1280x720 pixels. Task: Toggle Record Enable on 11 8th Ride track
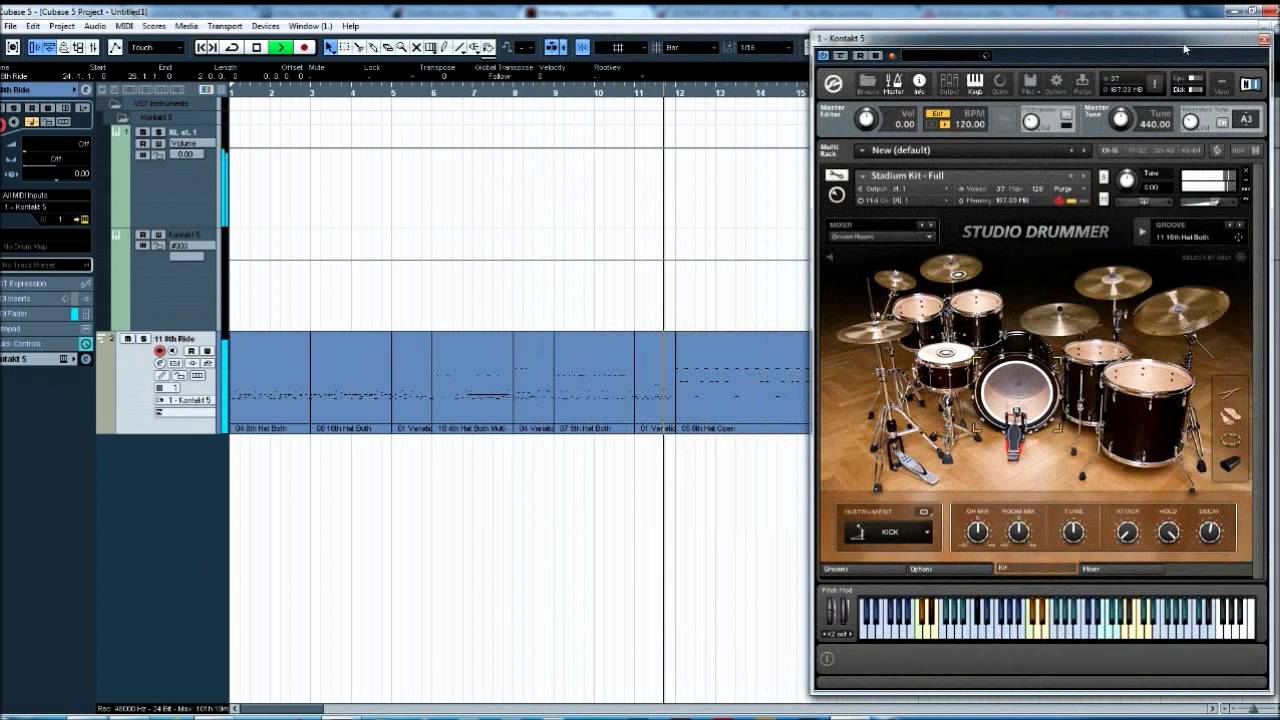point(159,351)
